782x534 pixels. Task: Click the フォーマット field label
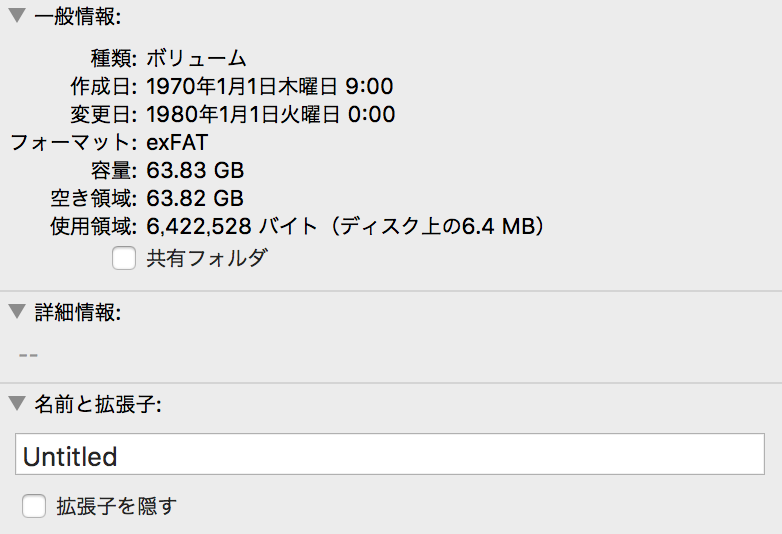click(x=73, y=143)
